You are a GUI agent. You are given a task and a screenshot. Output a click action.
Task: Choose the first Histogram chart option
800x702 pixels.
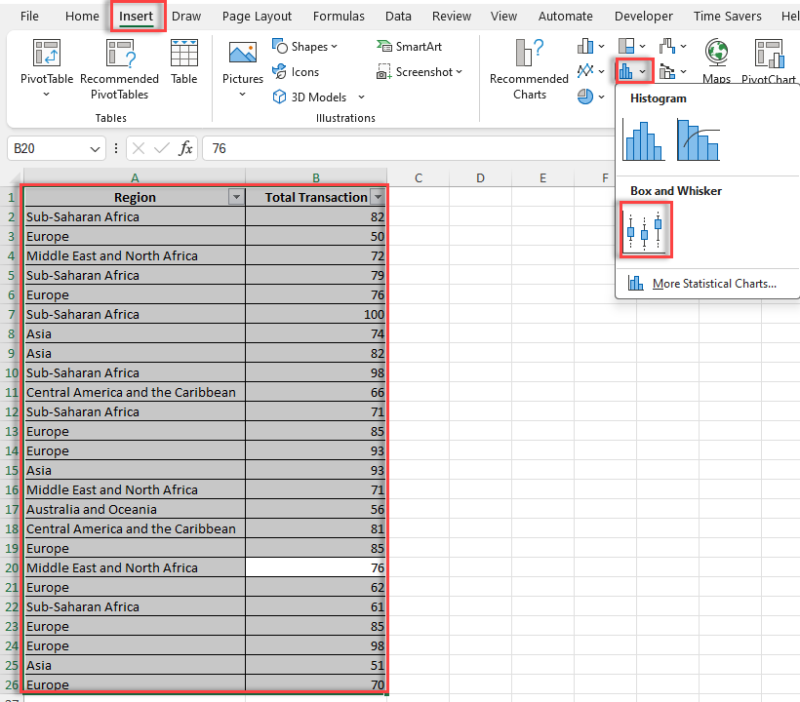pos(644,140)
